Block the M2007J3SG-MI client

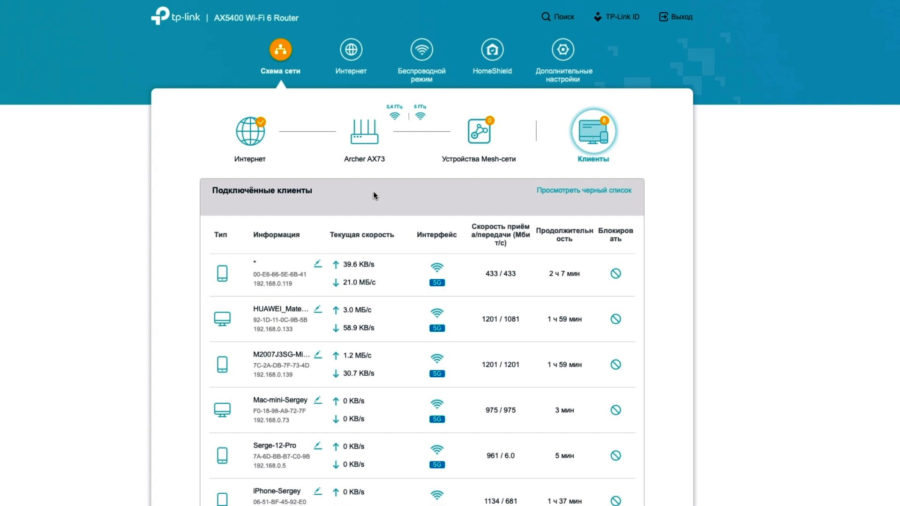[x=615, y=364]
